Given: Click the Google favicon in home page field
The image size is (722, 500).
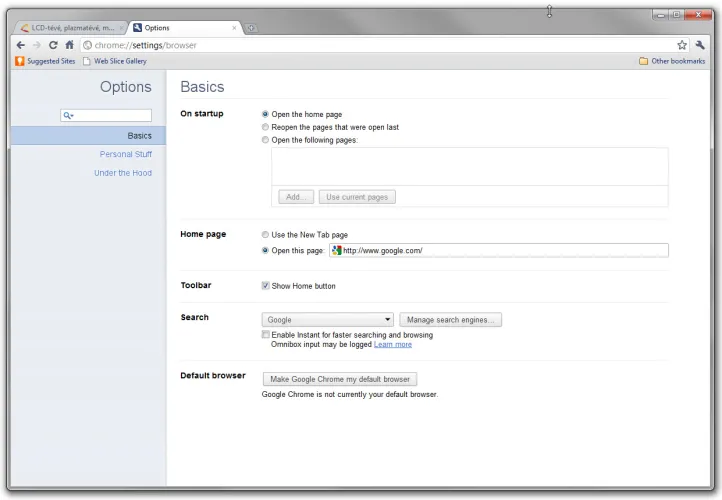Looking at the screenshot, I should click(x=337, y=250).
